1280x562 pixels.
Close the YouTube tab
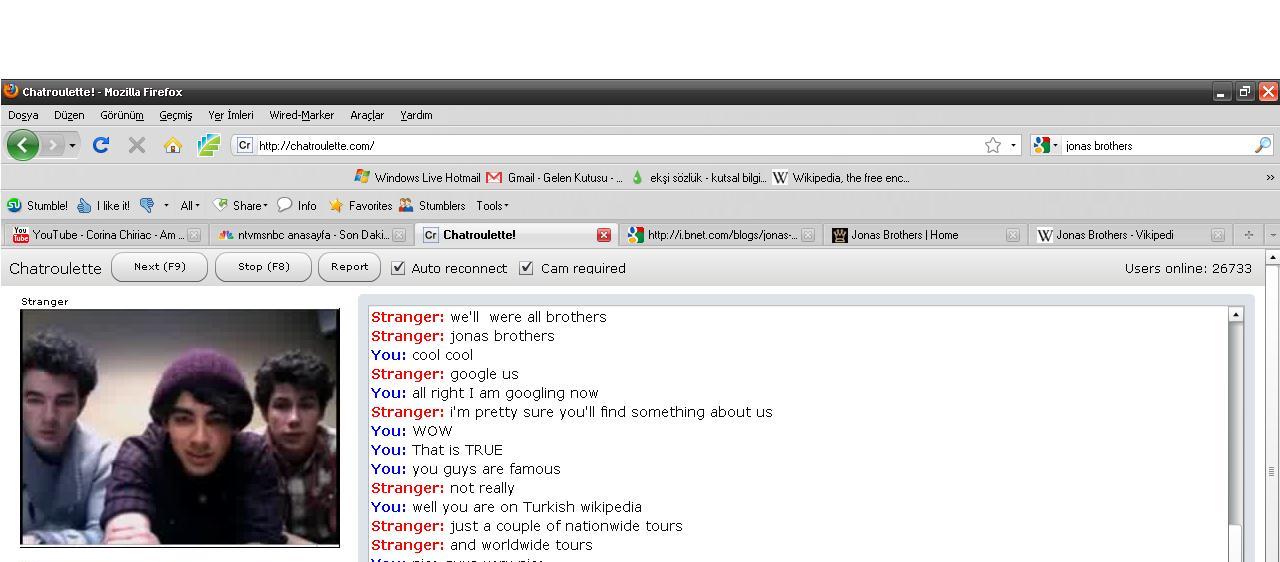tap(194, 235)
